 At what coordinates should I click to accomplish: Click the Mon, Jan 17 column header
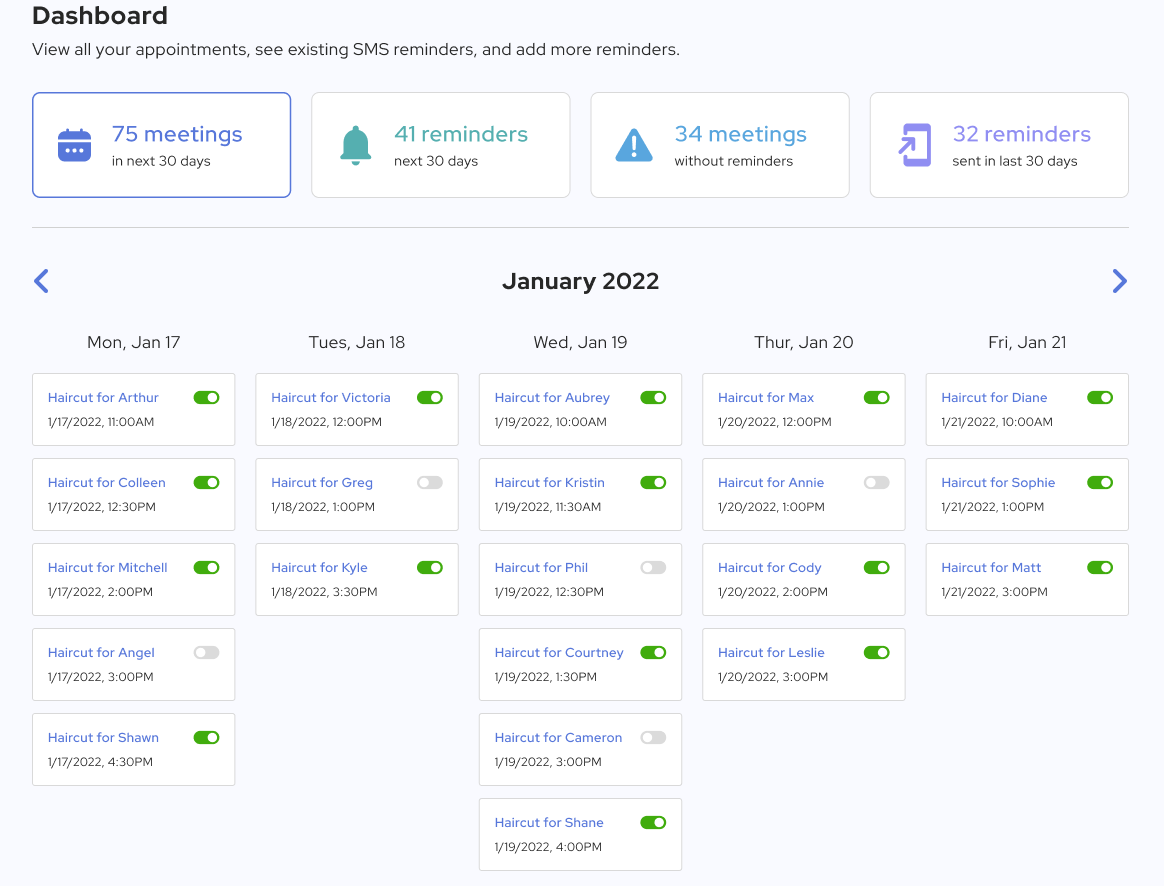134,342
